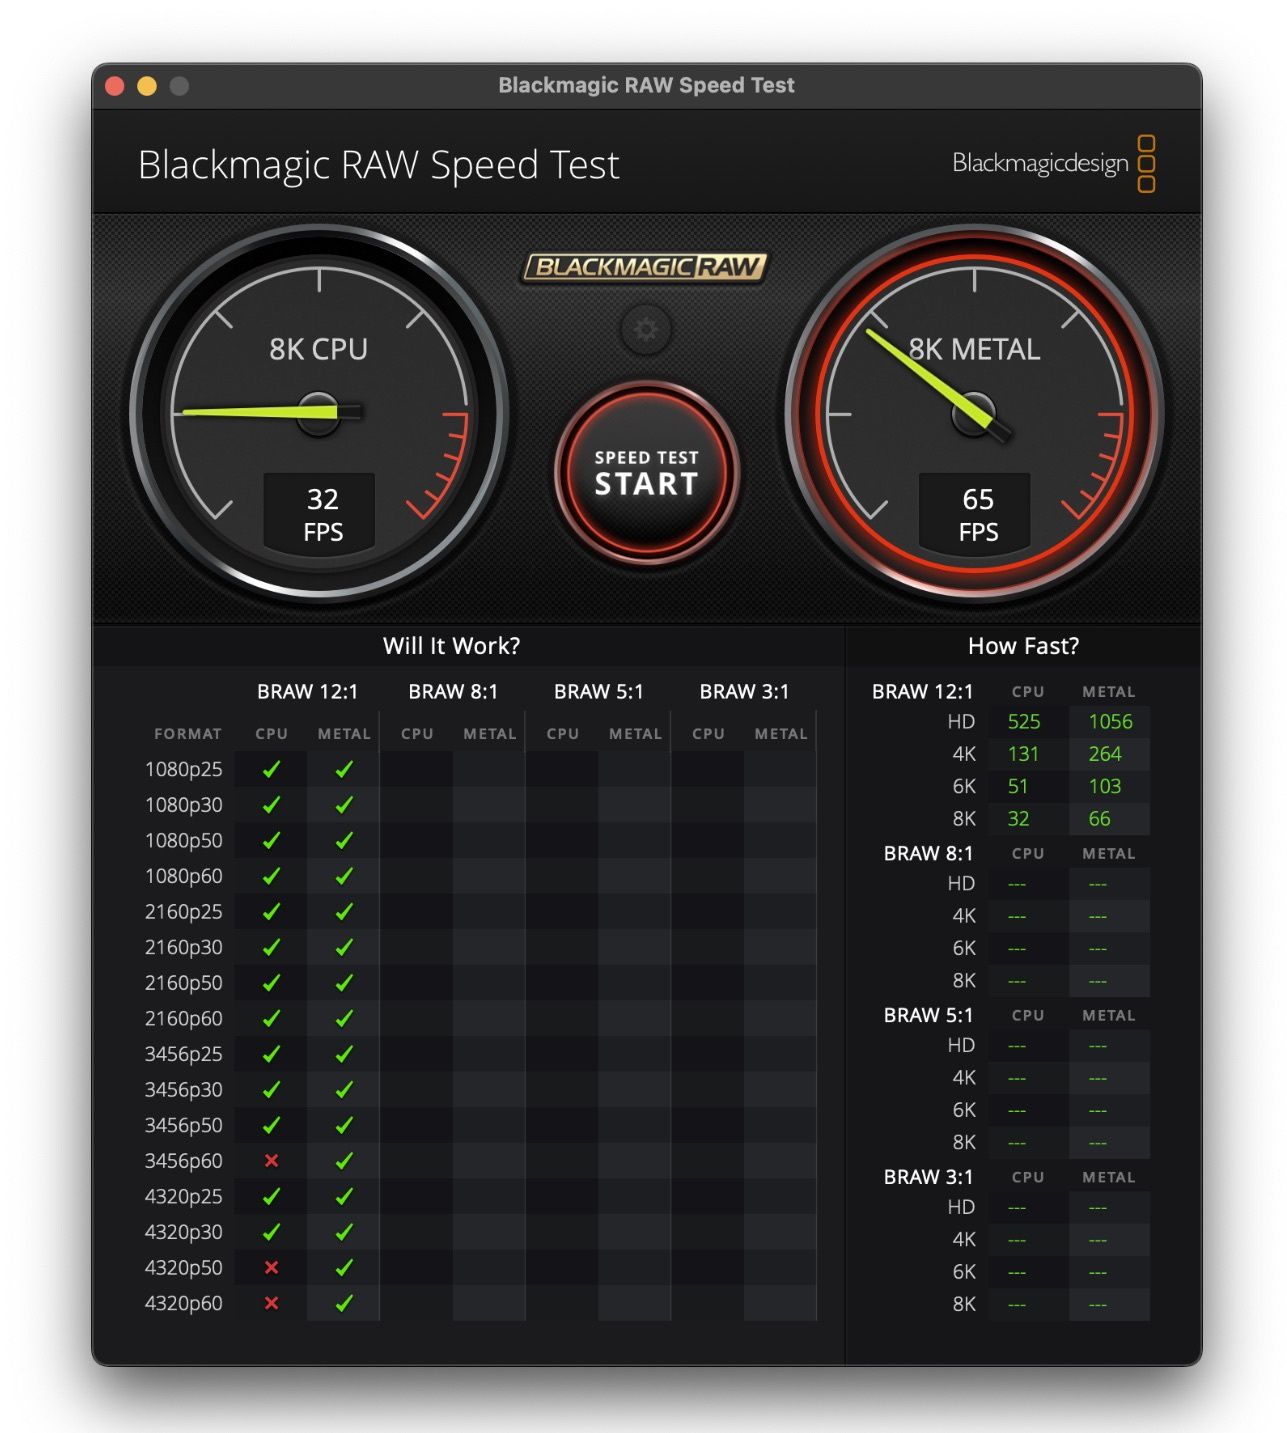Screen dimensions: 1287x1433
Task: Click the METAL checkmark for 2160p30
Action: pos(344,947)
